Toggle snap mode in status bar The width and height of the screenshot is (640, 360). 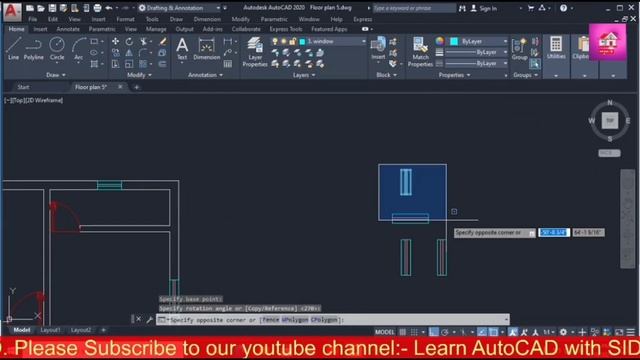point(414,332)
